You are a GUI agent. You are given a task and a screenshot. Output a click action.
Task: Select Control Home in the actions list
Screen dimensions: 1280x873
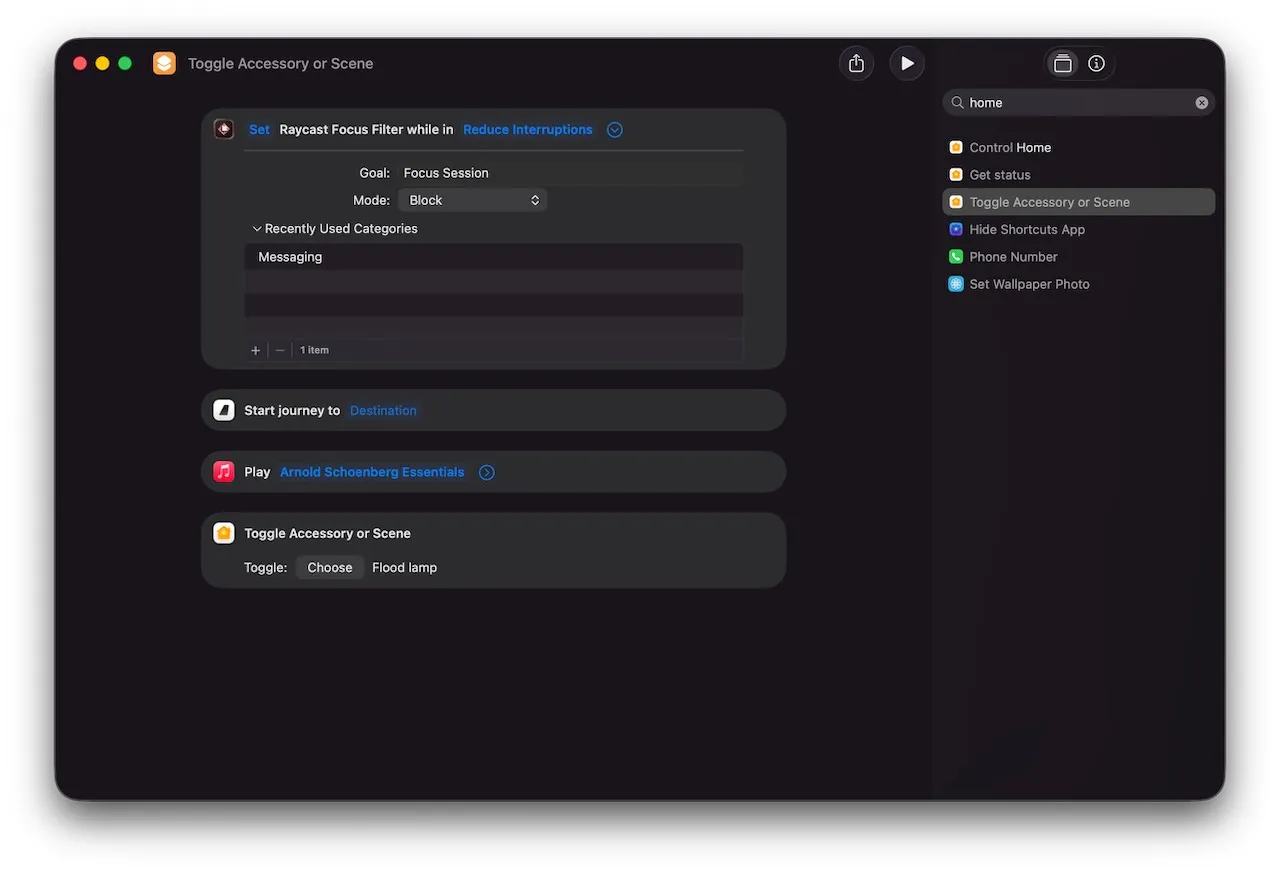[x=1009, y=147]
